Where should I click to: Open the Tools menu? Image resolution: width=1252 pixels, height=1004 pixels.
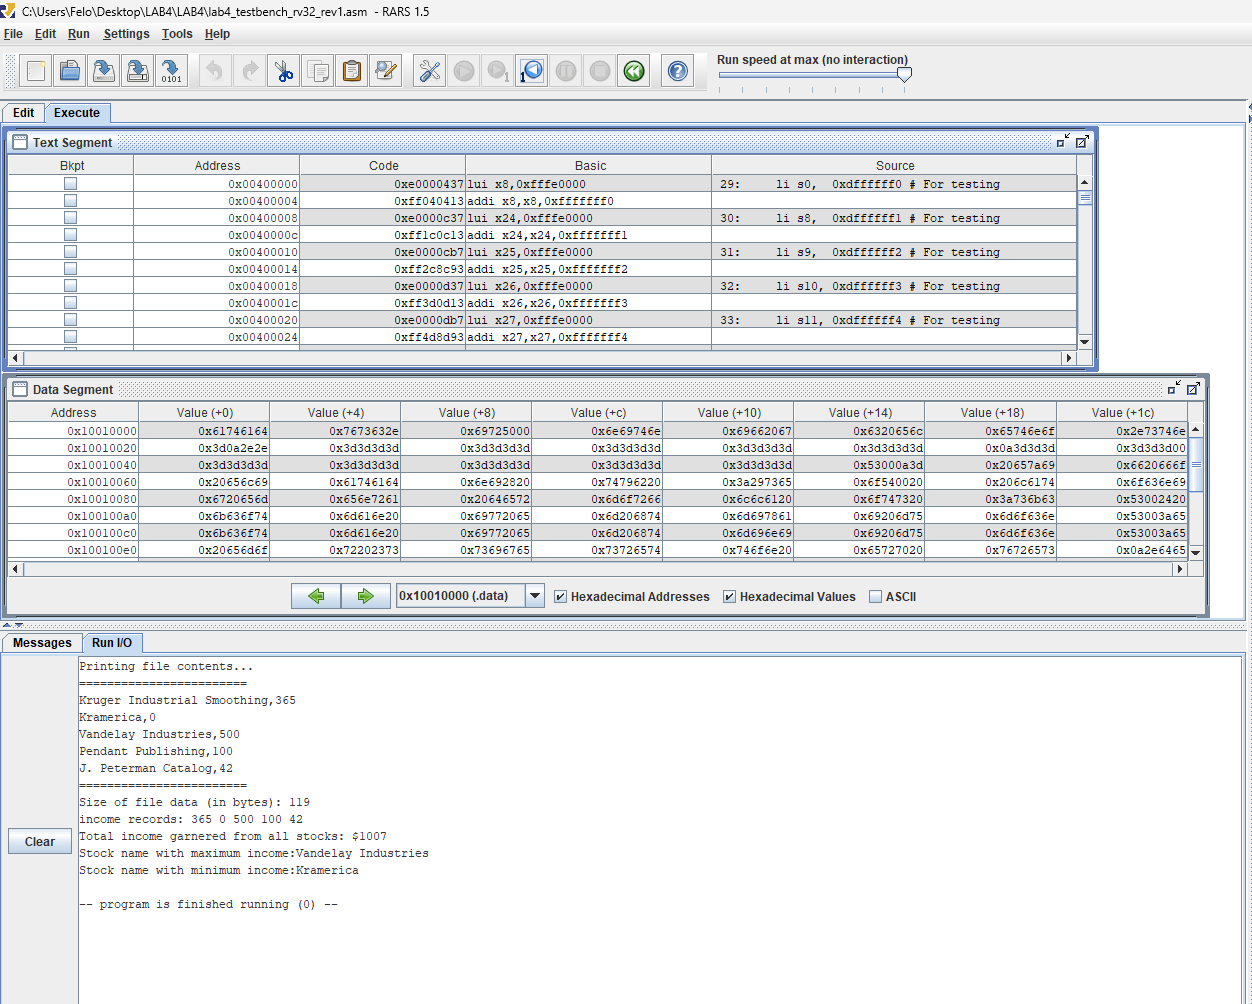(x=177, y=34)
